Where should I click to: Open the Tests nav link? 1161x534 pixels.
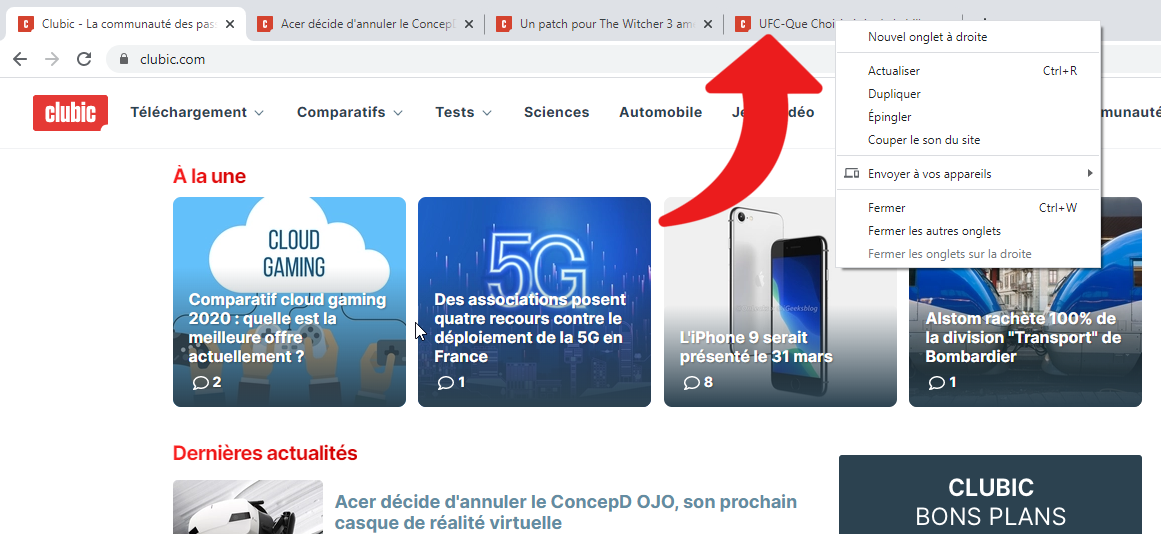(455, 113)
